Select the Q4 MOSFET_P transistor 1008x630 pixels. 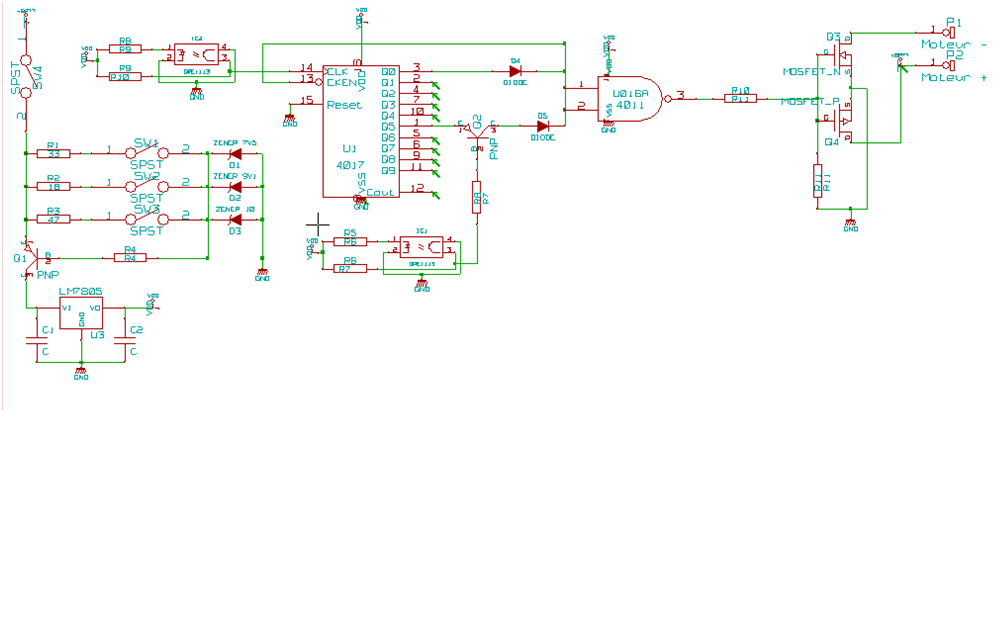pos(842,120)
